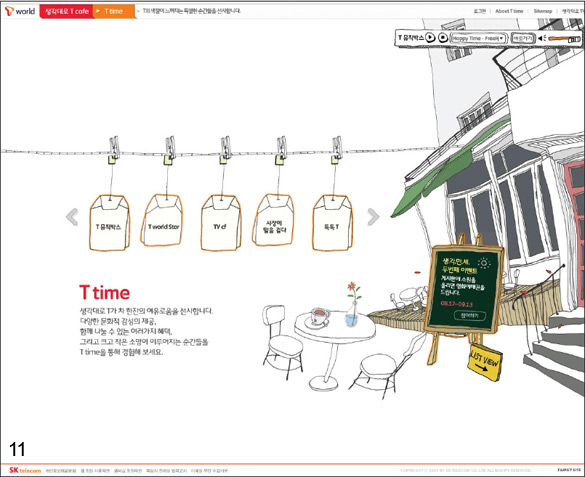
Task: Select the T time tab
Action: (x=114, y=12)
